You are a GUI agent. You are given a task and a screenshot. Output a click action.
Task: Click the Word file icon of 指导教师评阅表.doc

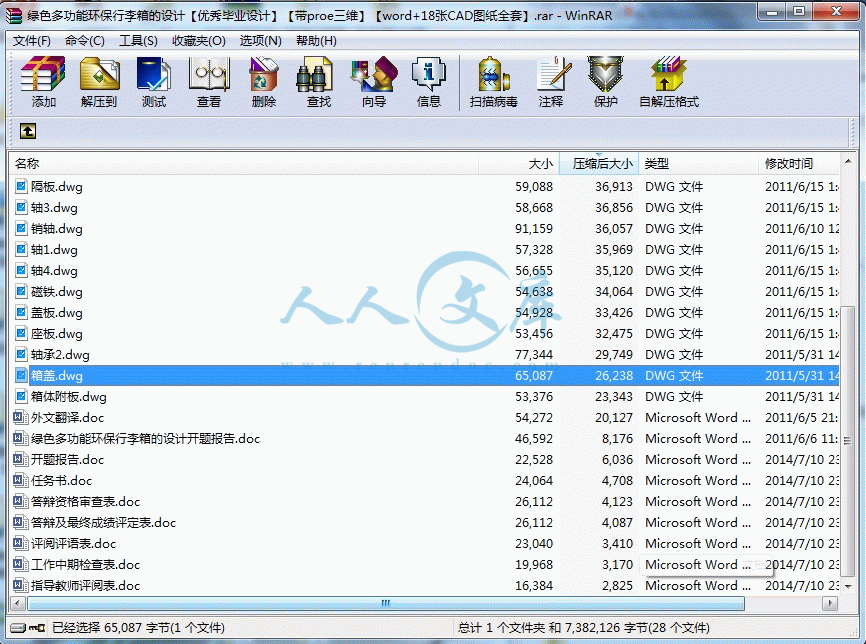click(20, 585)
